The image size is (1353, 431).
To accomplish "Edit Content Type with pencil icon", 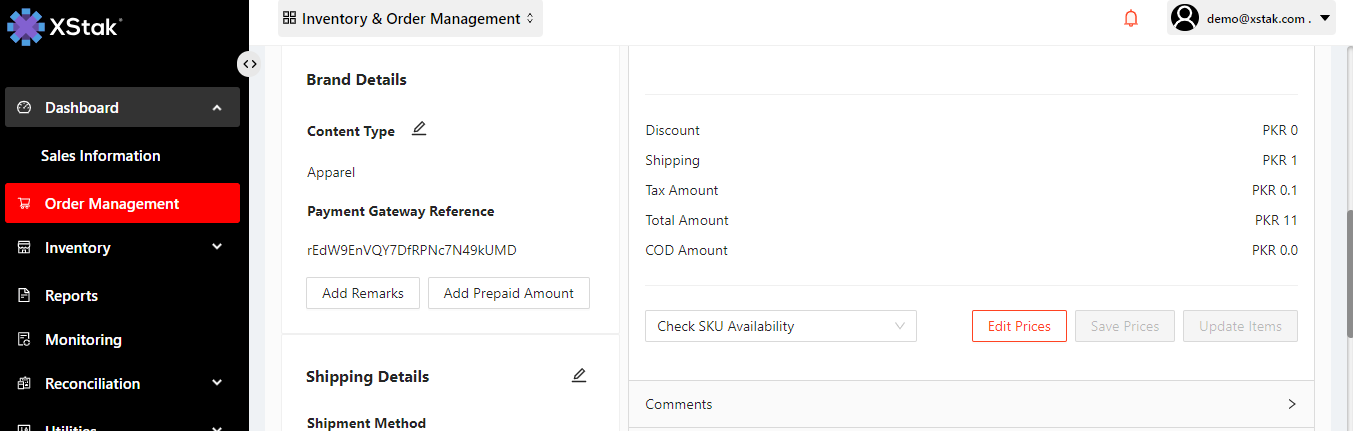I will pos(419,129).
